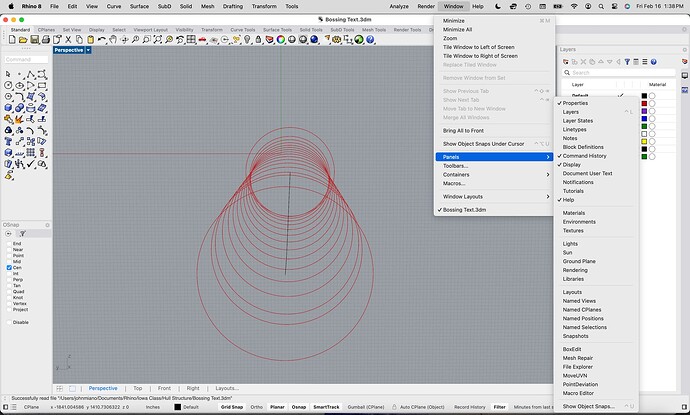The width and height of the screenshot is (690, 415).
Task: Click the red car Set CPlane icon
Action: [x=202, y=40]
